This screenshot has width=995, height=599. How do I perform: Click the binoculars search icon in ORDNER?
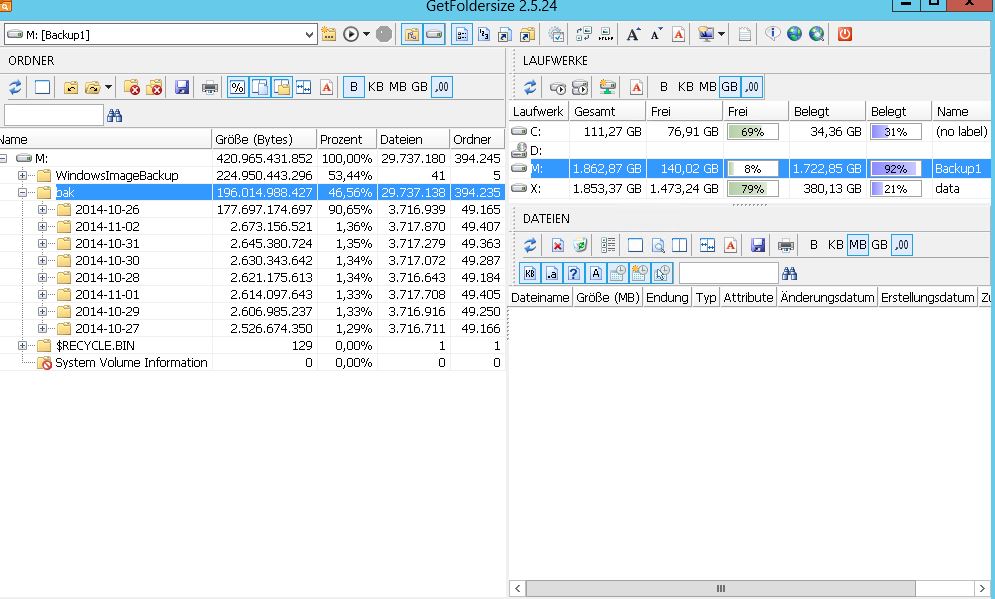click(x=114, y=115)
